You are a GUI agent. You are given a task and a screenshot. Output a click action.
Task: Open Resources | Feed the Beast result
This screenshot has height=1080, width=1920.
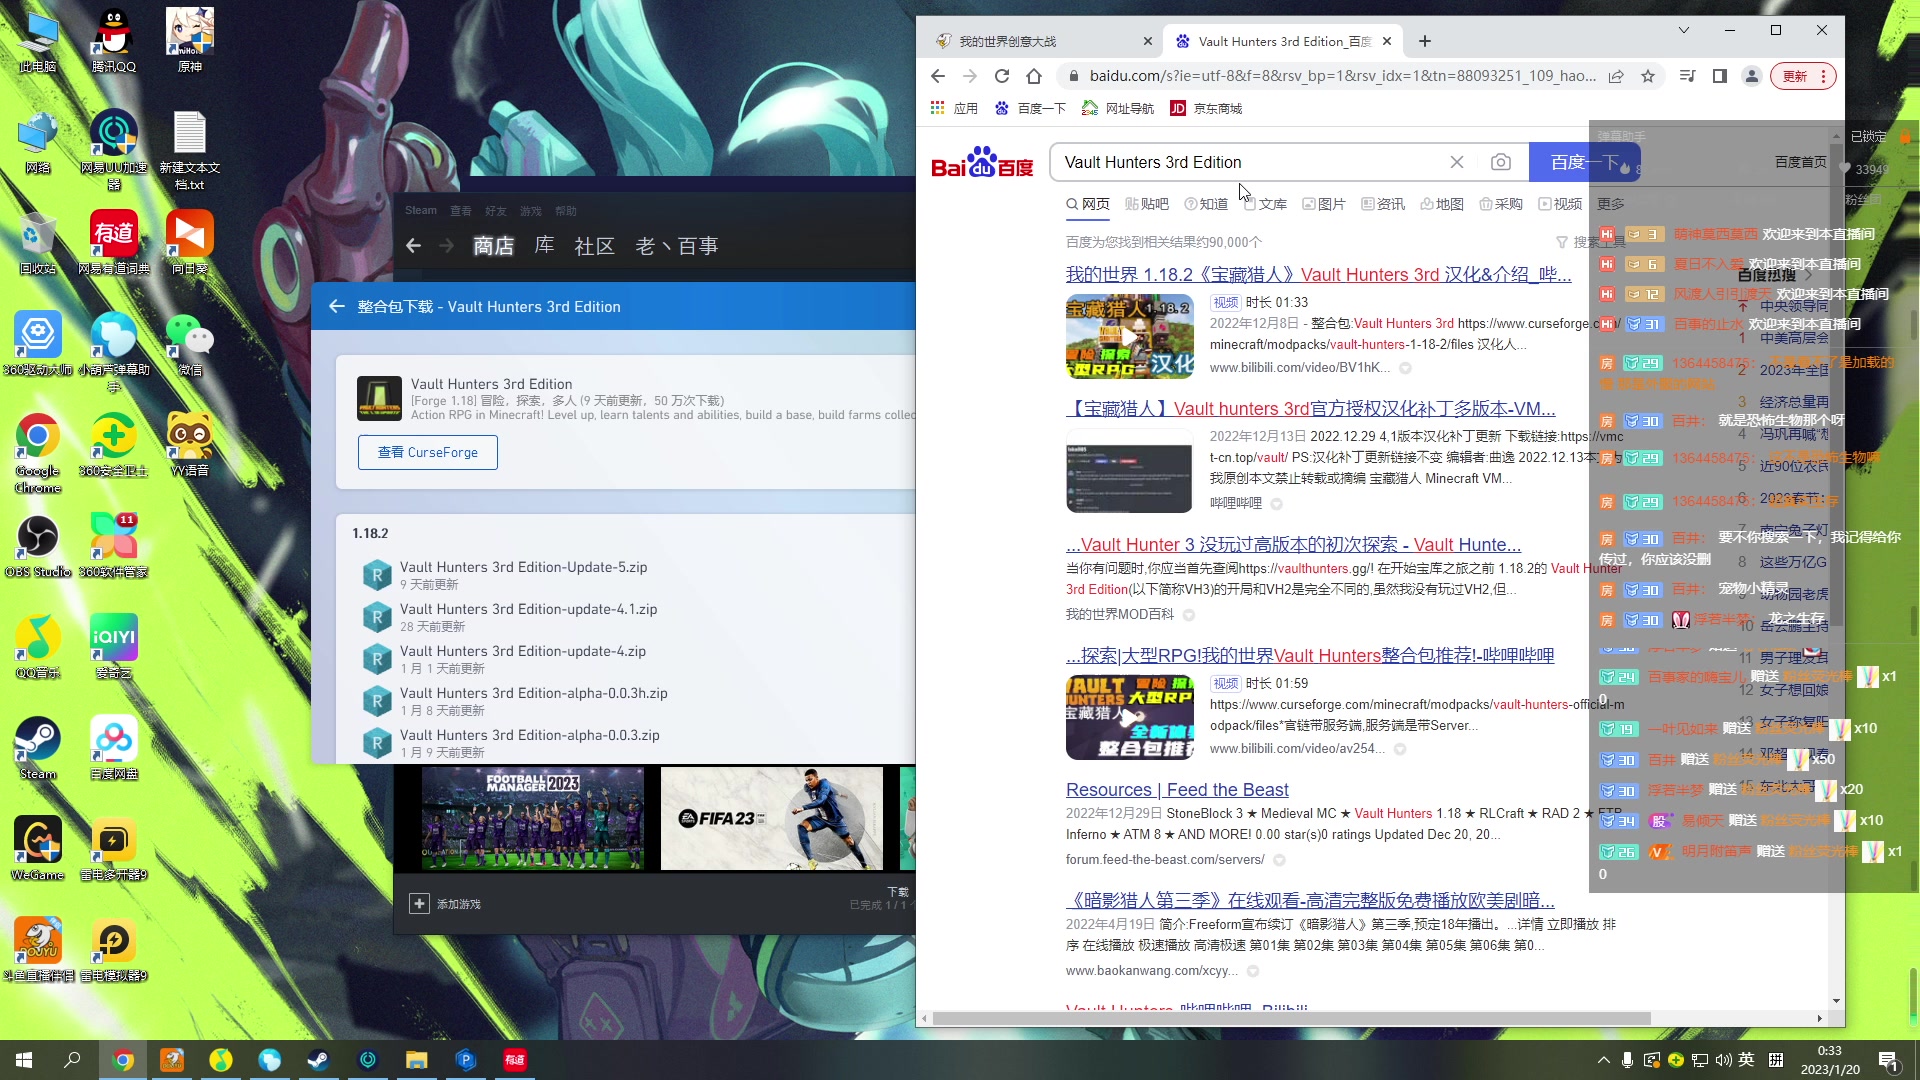(x=1177, y=790)
